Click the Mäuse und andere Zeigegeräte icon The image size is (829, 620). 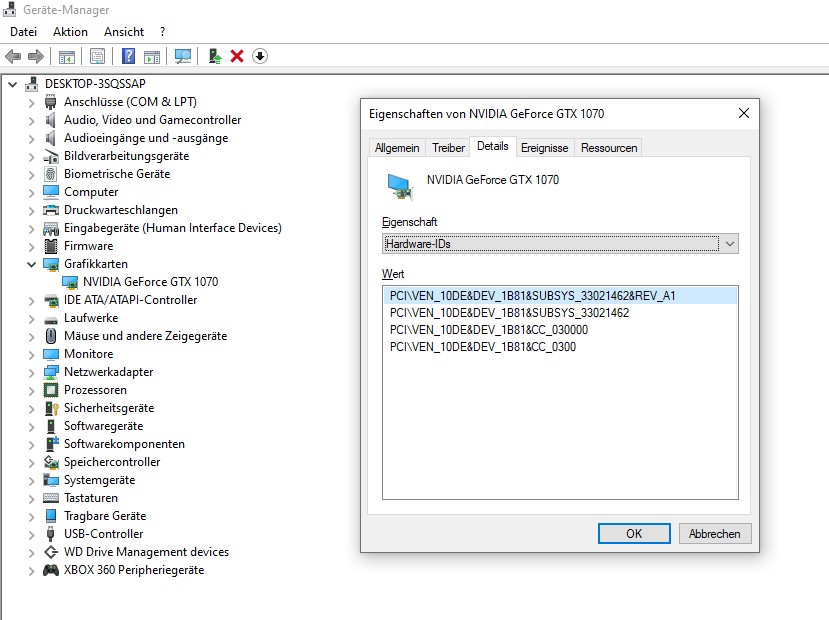point(51,336)
